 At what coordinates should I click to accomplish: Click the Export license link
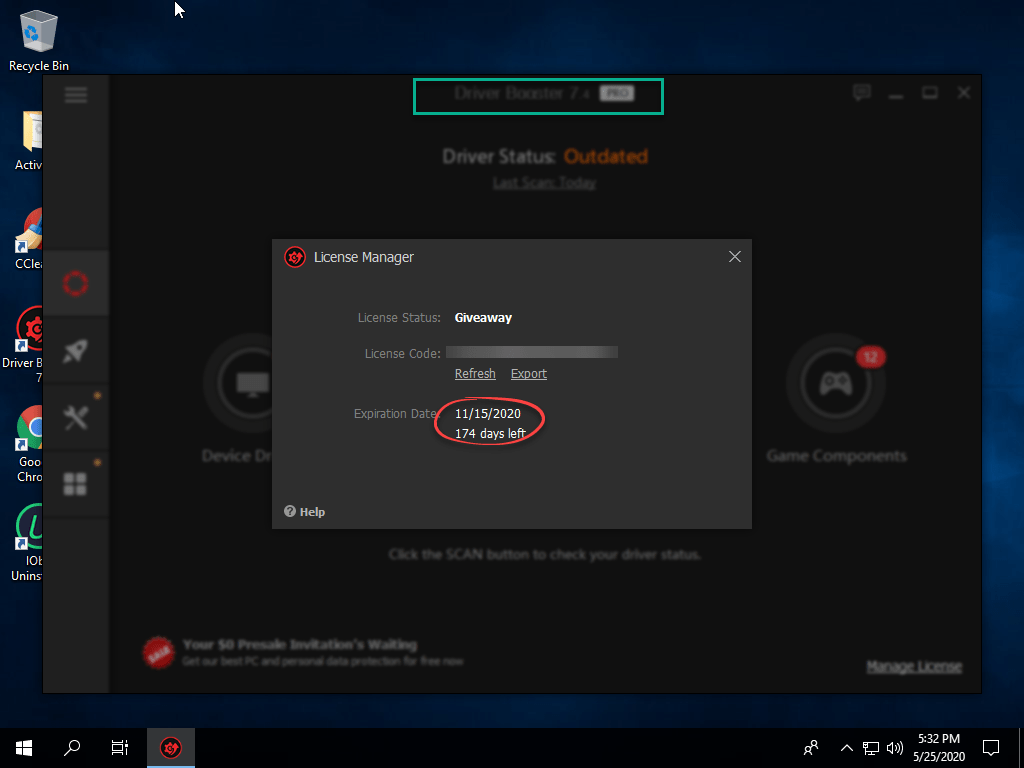[x=528, y=374]
